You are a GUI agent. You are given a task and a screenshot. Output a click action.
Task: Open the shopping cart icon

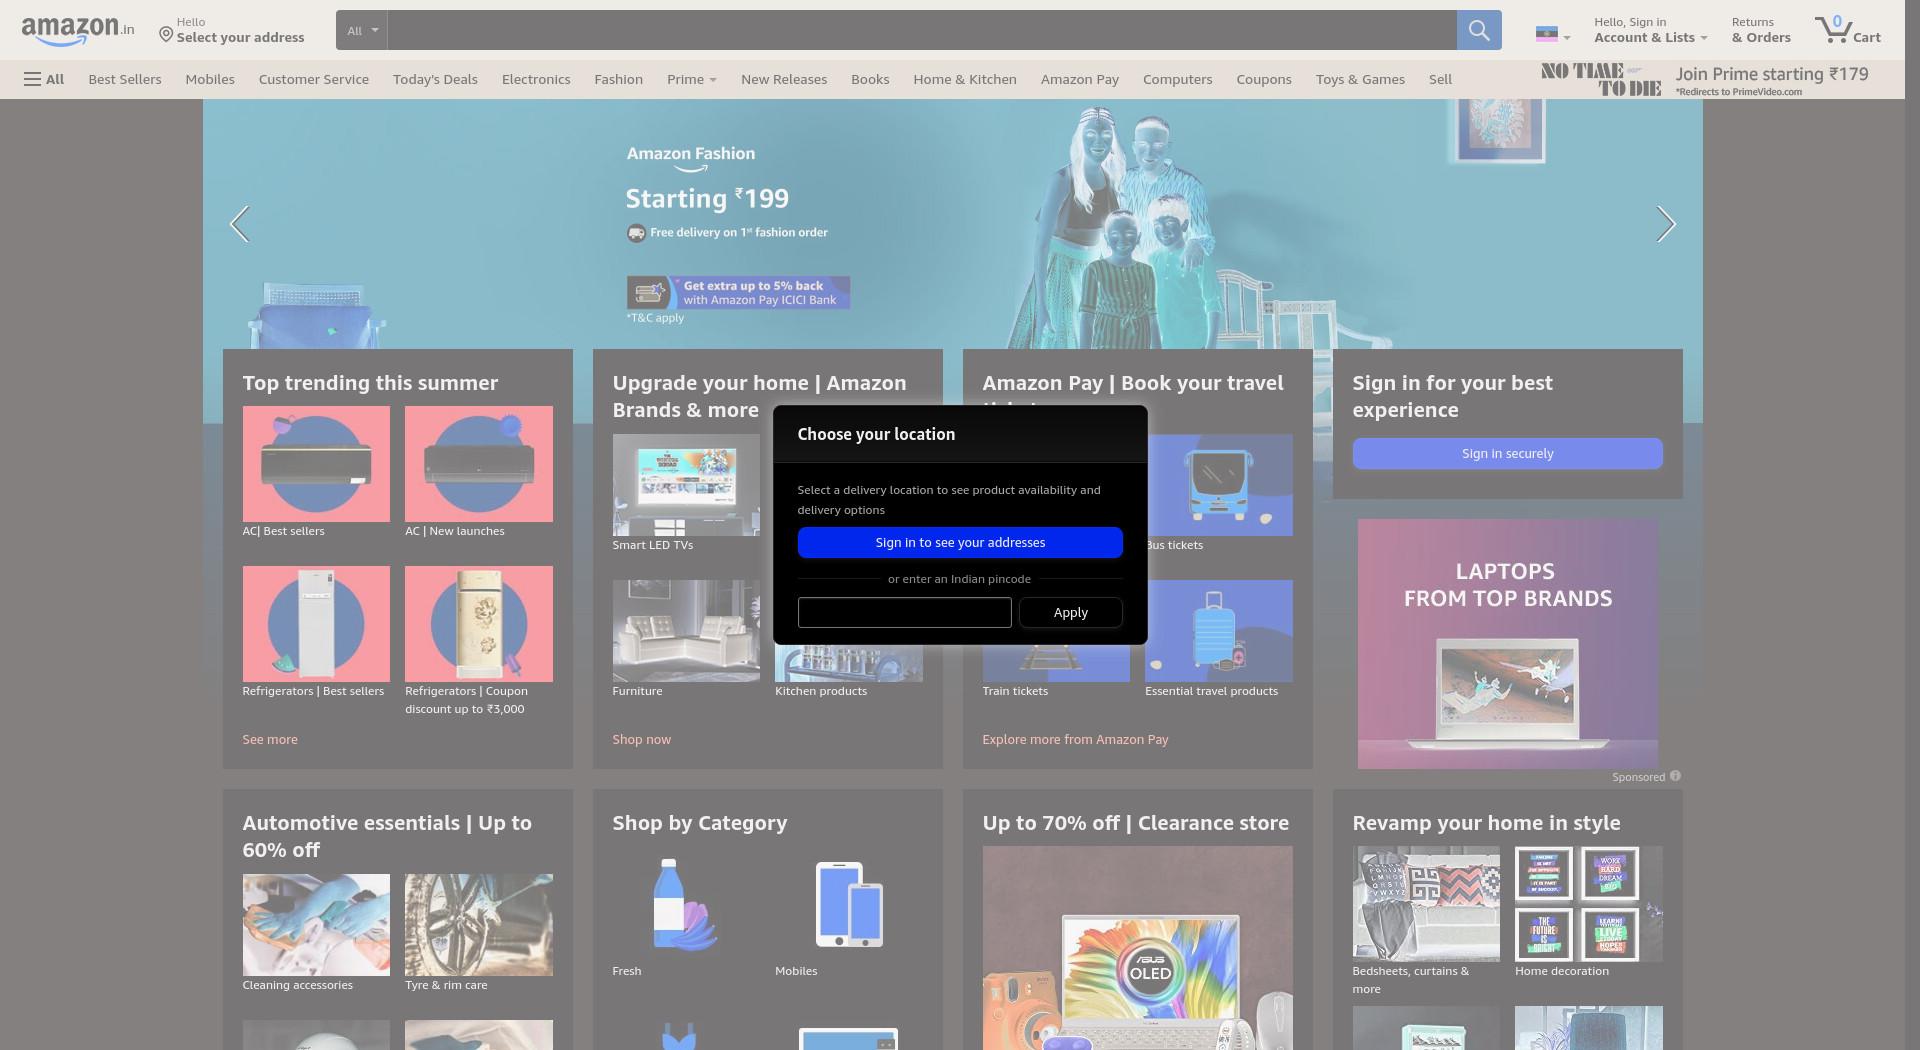coord(1848,30)
